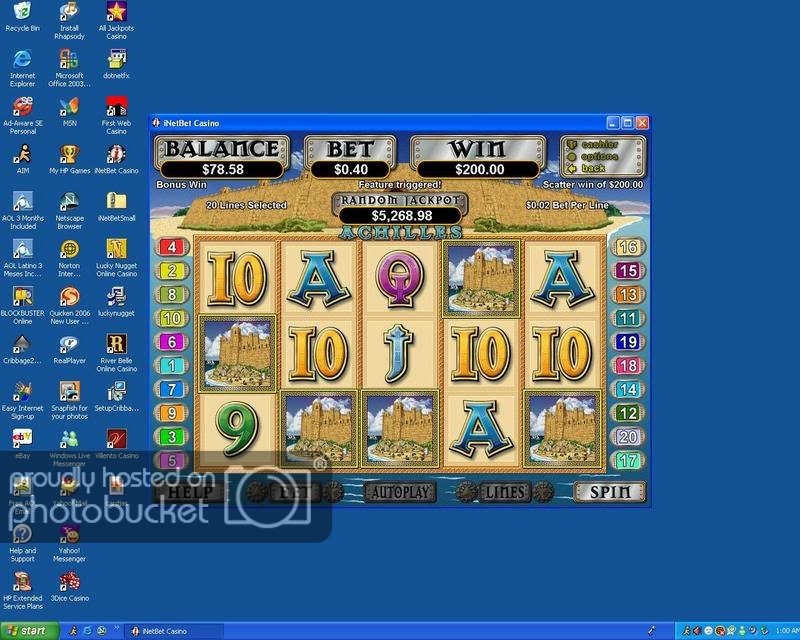
Task: Select iNetBet Casino taskbar button
Action: [x=174, y=631]
